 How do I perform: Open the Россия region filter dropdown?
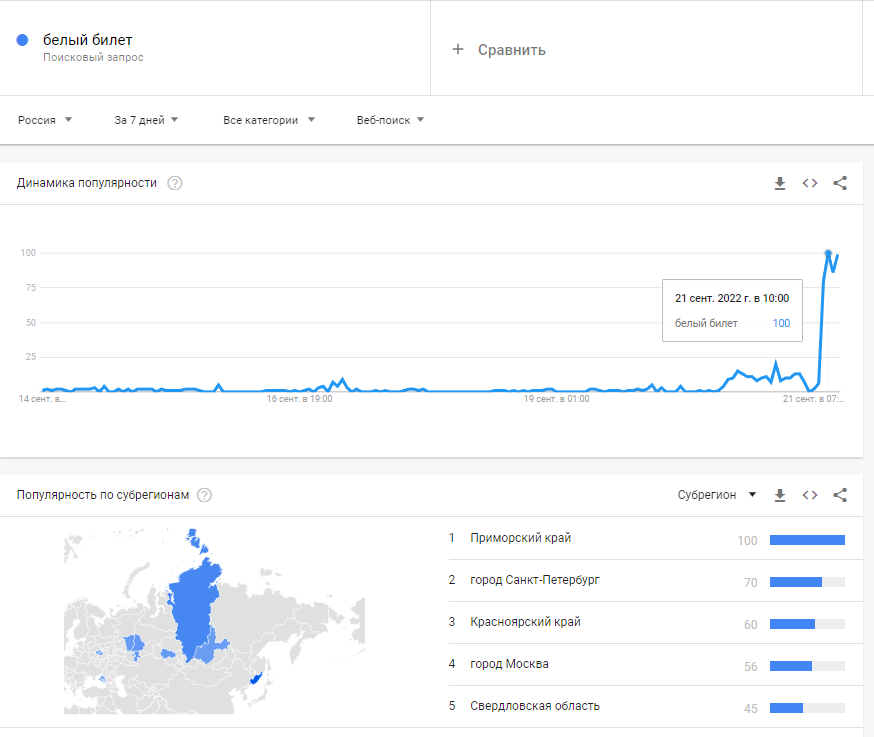(x=44, y=119)
